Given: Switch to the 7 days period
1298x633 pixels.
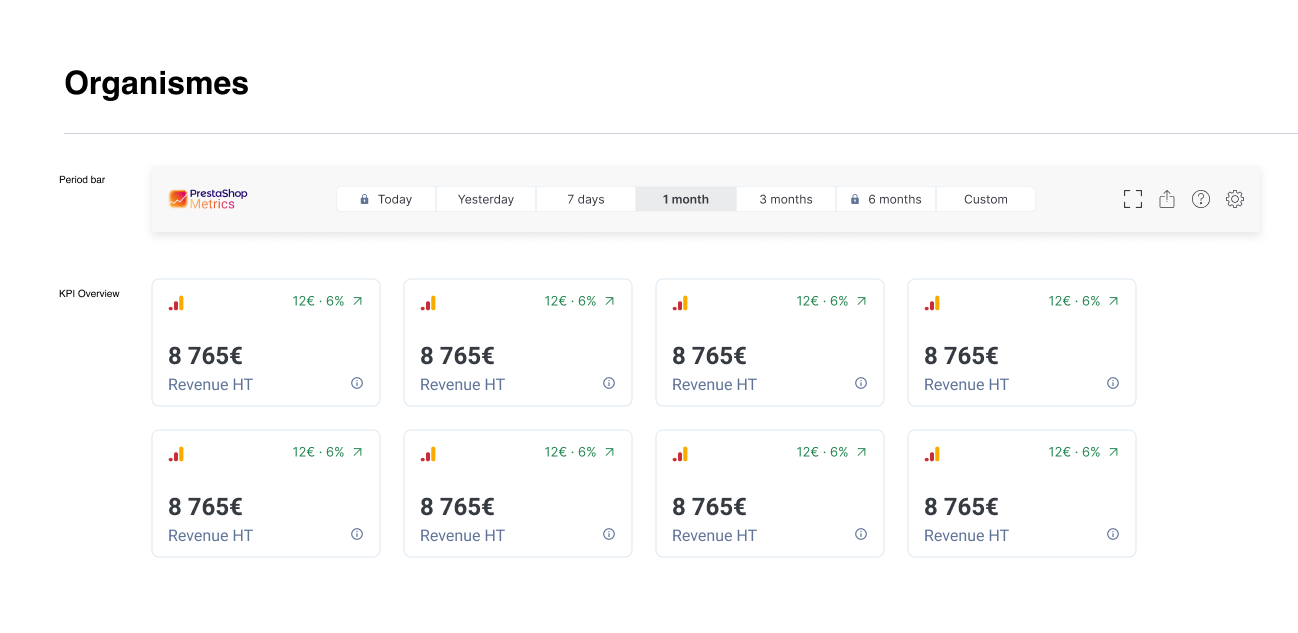Looking at the screenshot, I should 586,199.
